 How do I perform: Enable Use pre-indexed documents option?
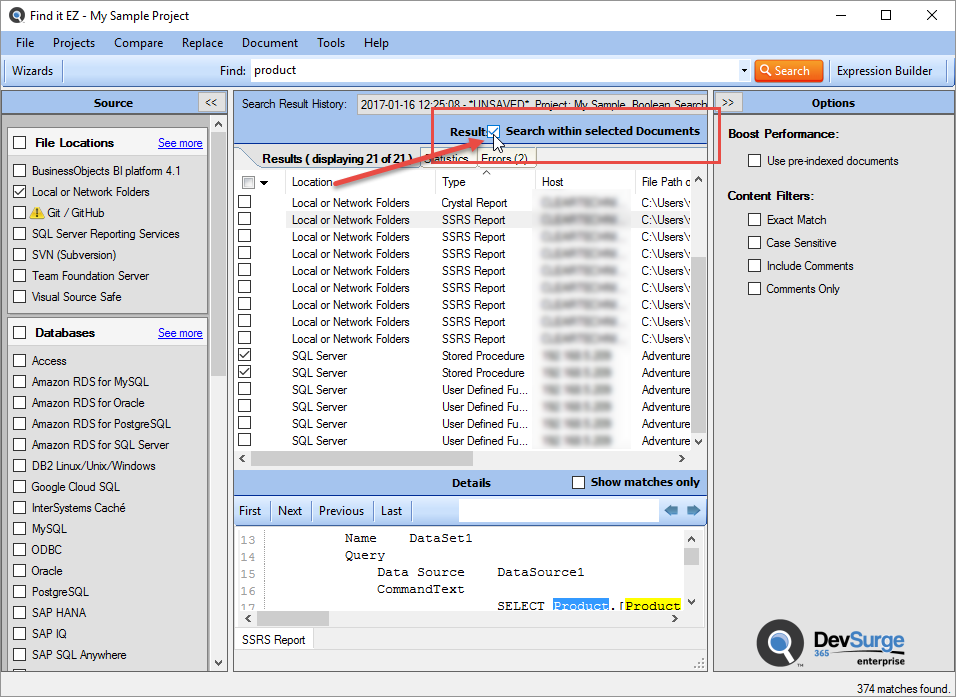(755, 160)
